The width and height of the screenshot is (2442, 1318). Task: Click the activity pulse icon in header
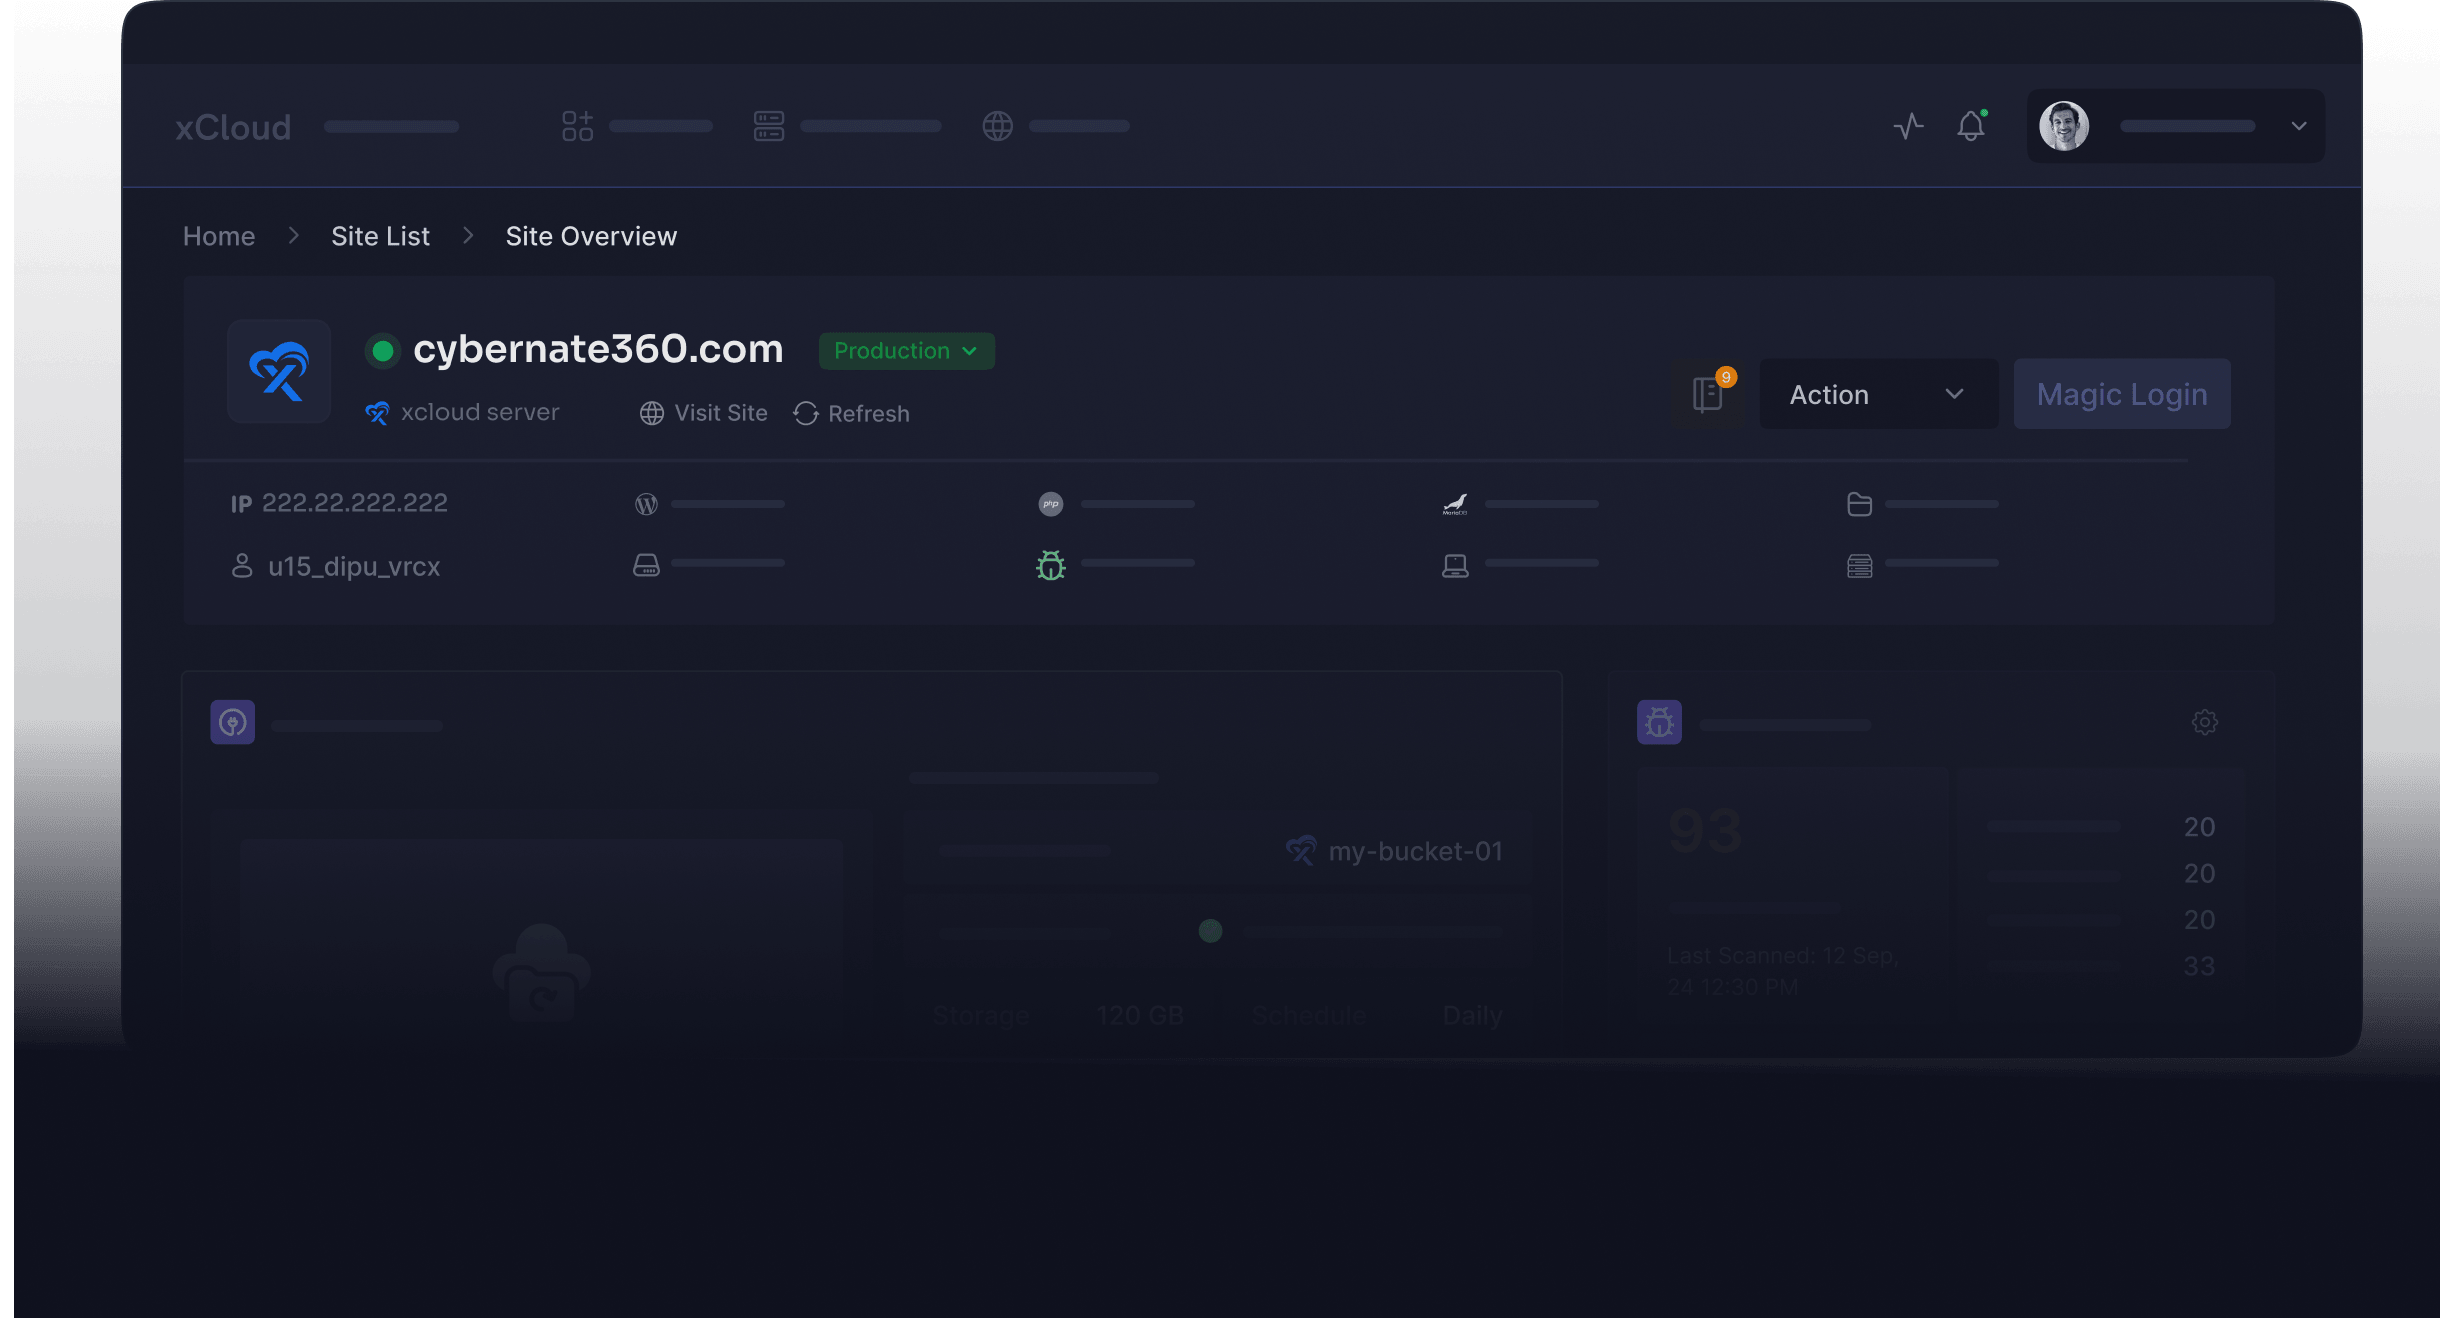point(1908,126)
